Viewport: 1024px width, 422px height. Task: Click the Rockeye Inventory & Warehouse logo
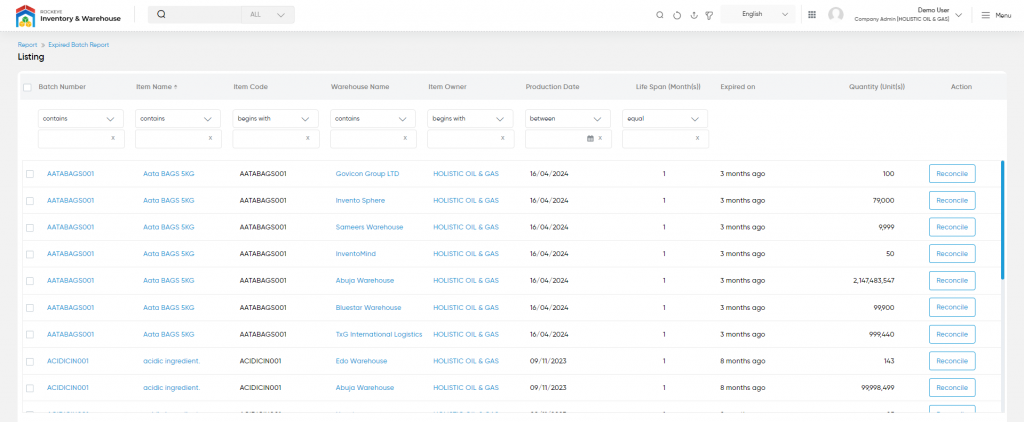[68, 16]
